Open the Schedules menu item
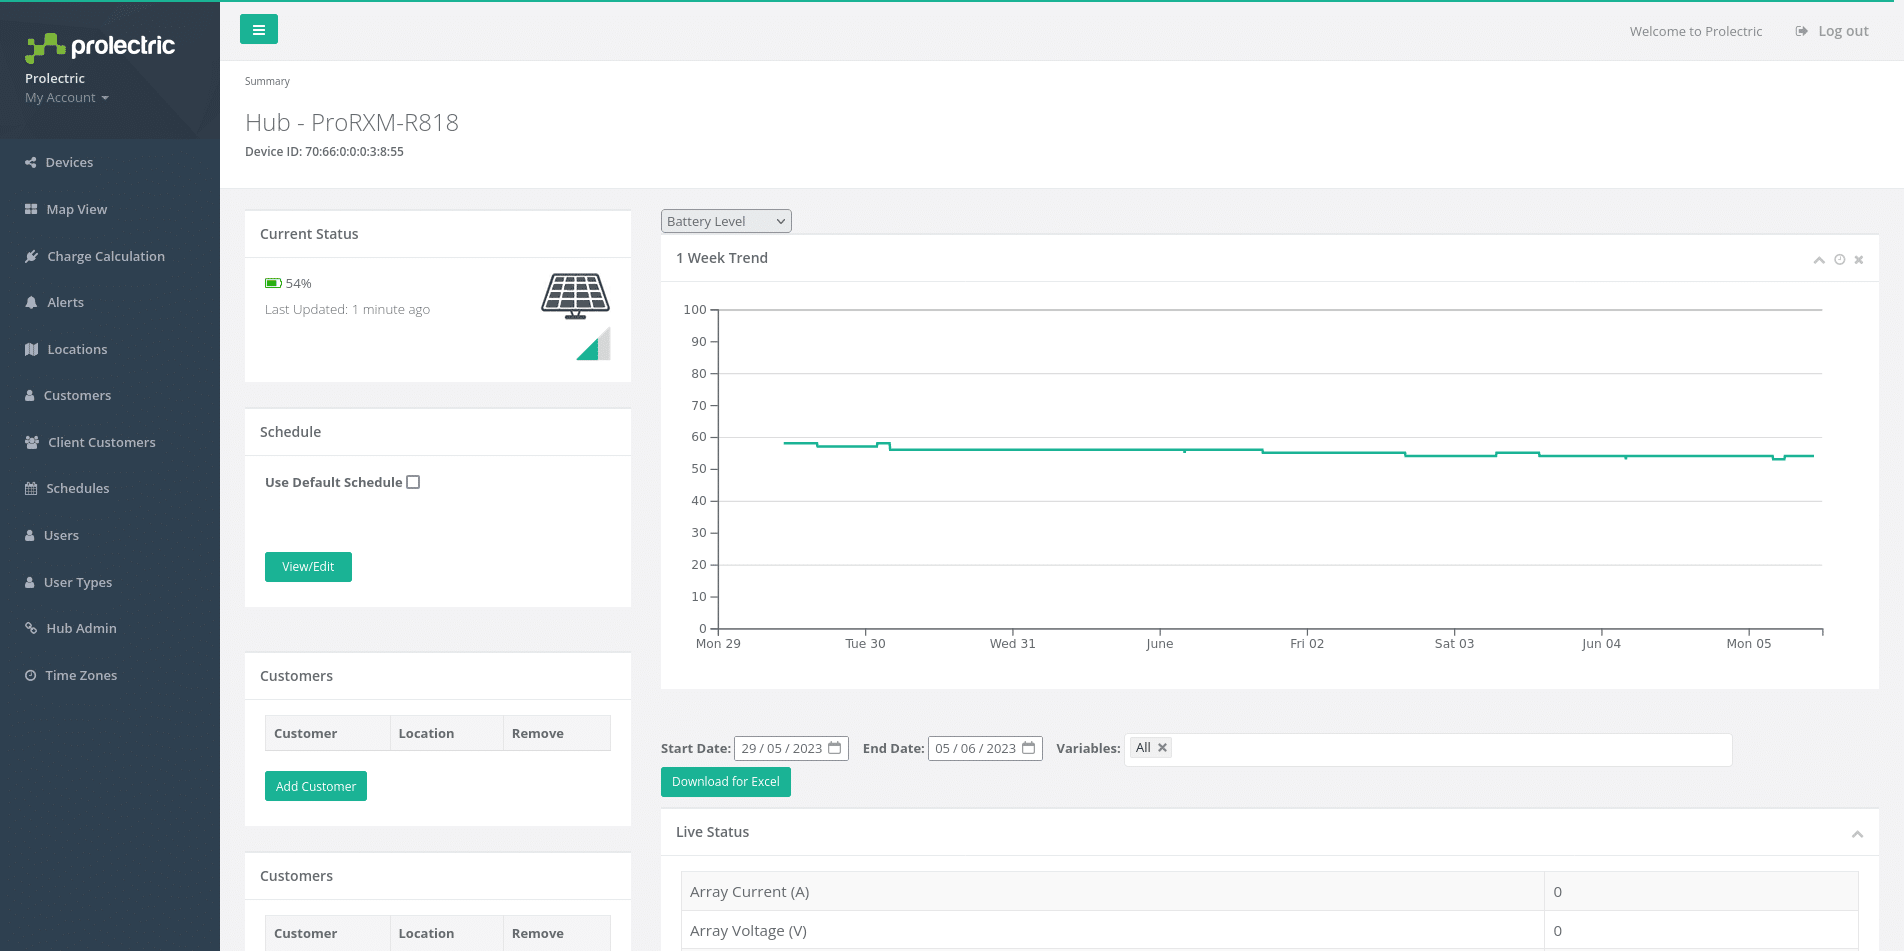Image resolution: width=1904 pixels, height=951 pixels. pos(78,488)
